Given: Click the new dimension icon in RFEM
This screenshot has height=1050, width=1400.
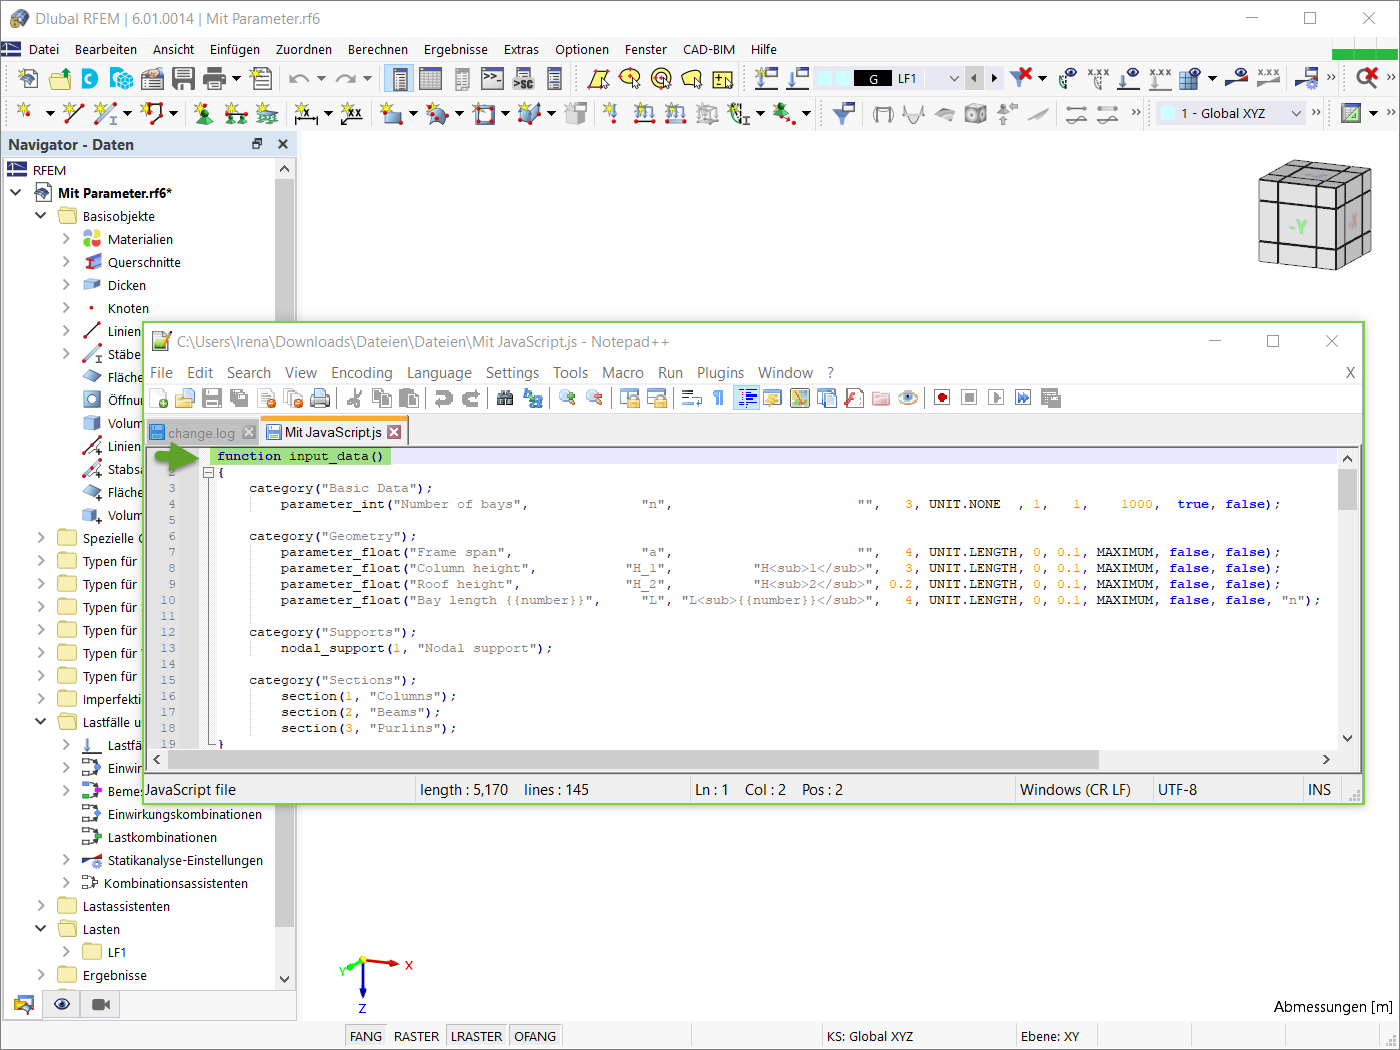Looking at the screenshot, I should click(306, 113).
